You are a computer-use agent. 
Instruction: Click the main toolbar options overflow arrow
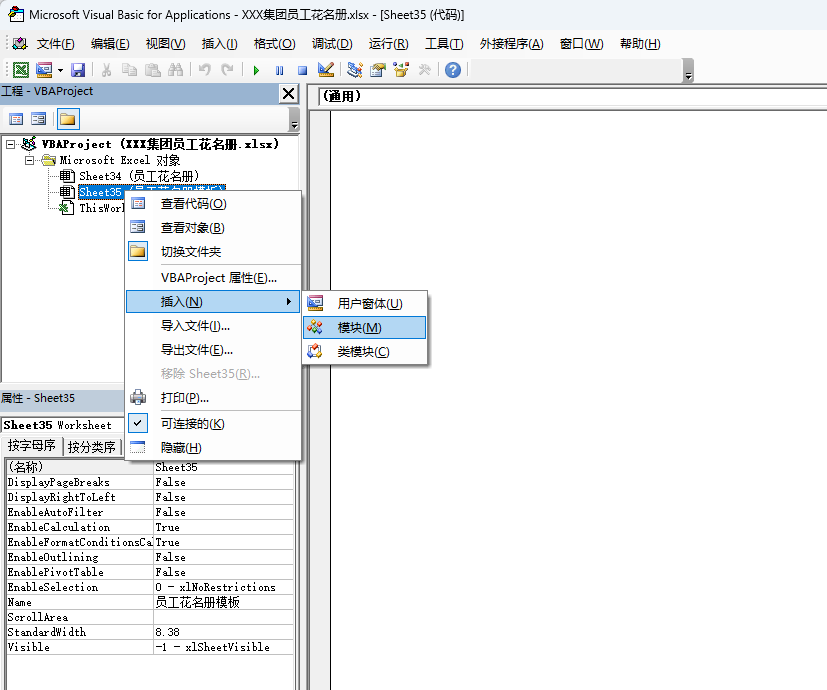click(x=688, y=72)
